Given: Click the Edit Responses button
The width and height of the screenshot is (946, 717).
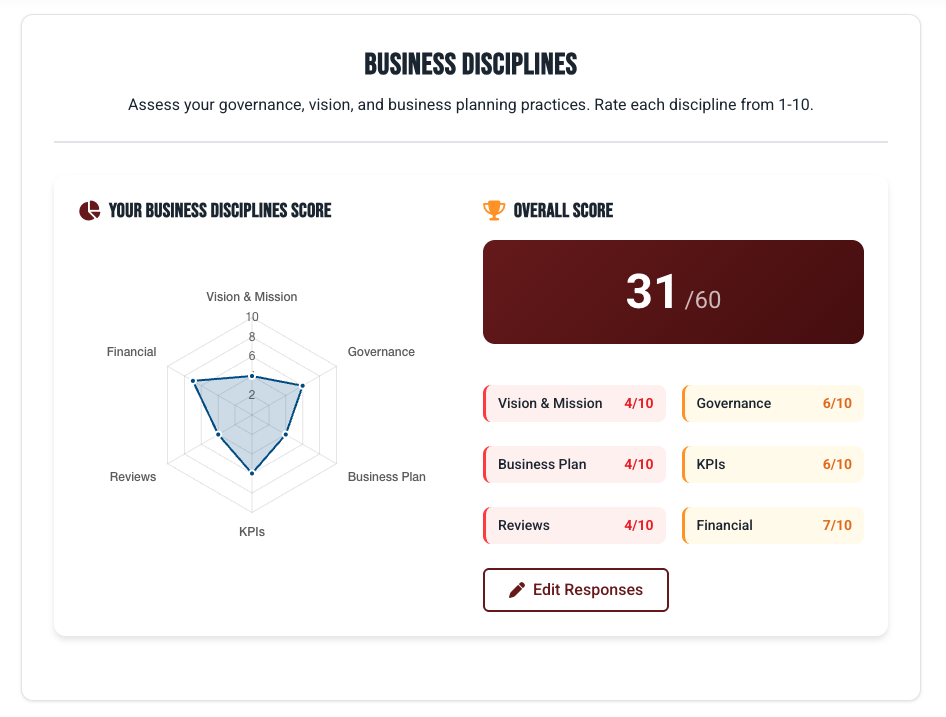Looking at the screenshot, I should [576, 589].
